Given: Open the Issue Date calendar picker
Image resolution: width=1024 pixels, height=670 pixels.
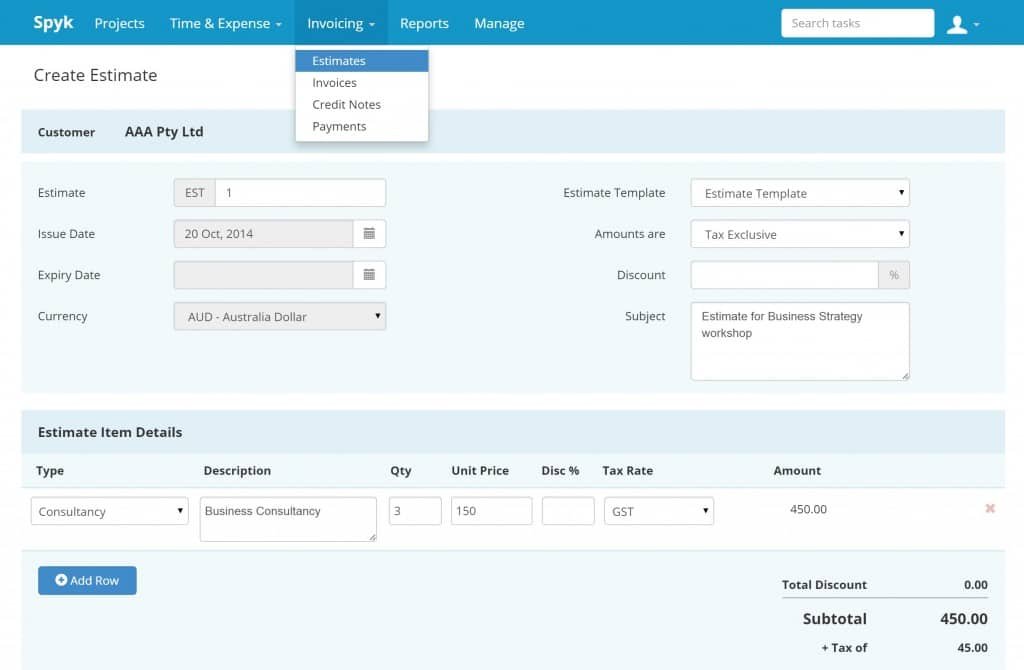Looking at the screenshot, I should pos(369,234).
